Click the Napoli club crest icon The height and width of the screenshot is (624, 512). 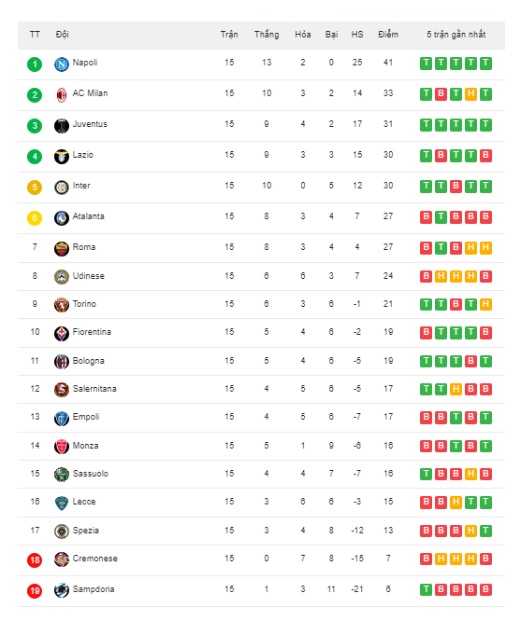pyautogui.click(x=61, y=64)
